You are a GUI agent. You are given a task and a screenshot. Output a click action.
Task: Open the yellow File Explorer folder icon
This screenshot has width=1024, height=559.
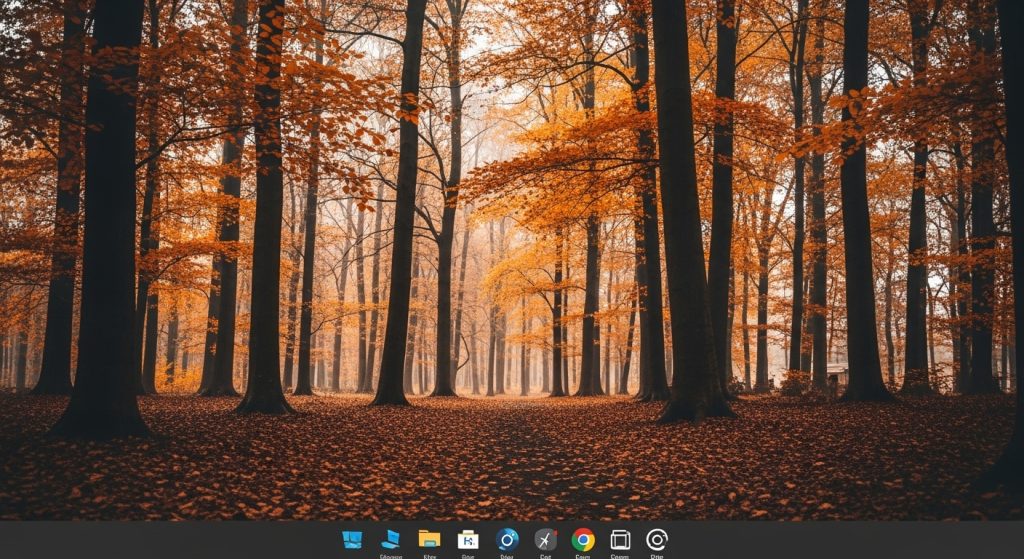point(429,539)
